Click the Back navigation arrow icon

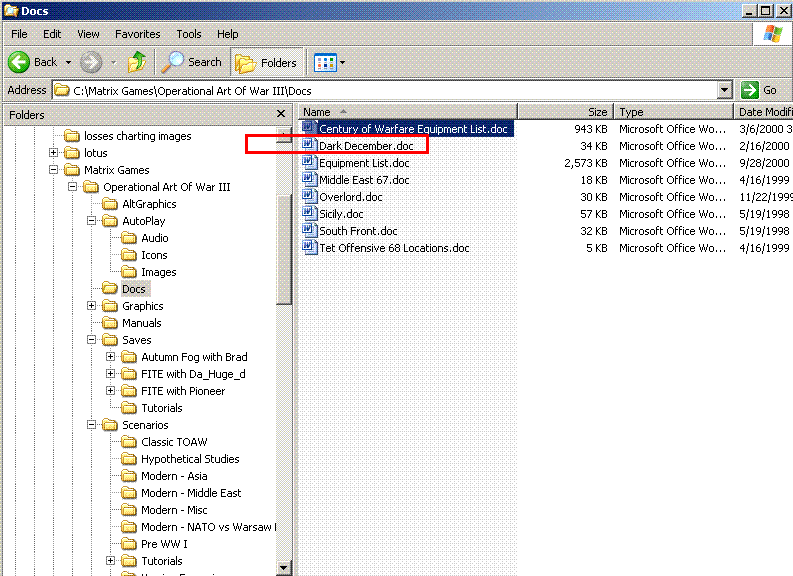[19, 62]
